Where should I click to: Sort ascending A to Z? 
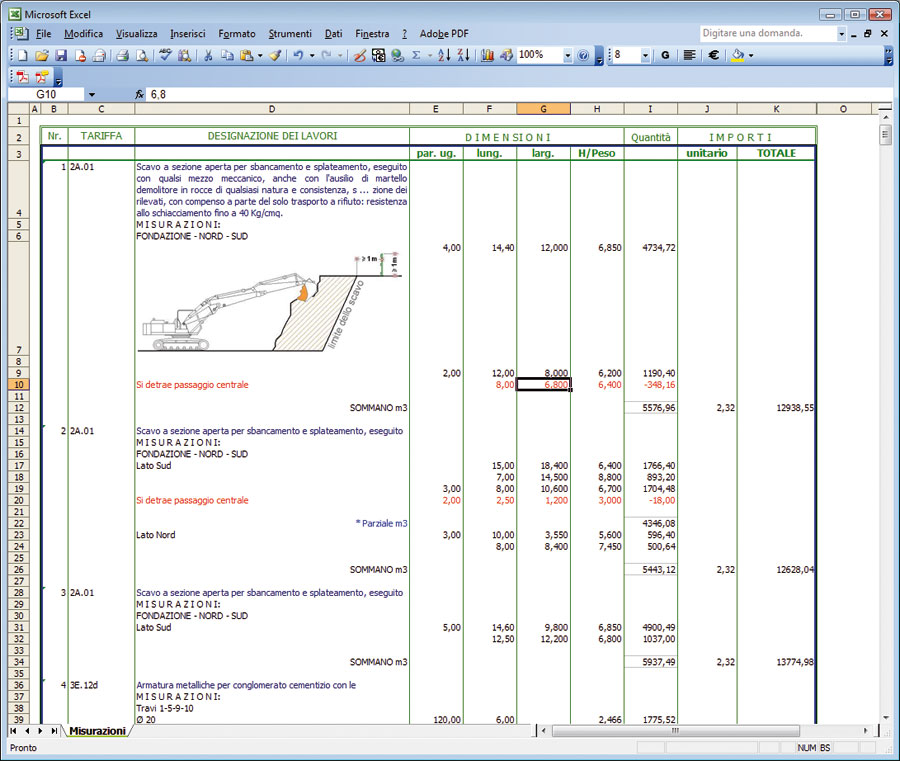tap(444, 56)
